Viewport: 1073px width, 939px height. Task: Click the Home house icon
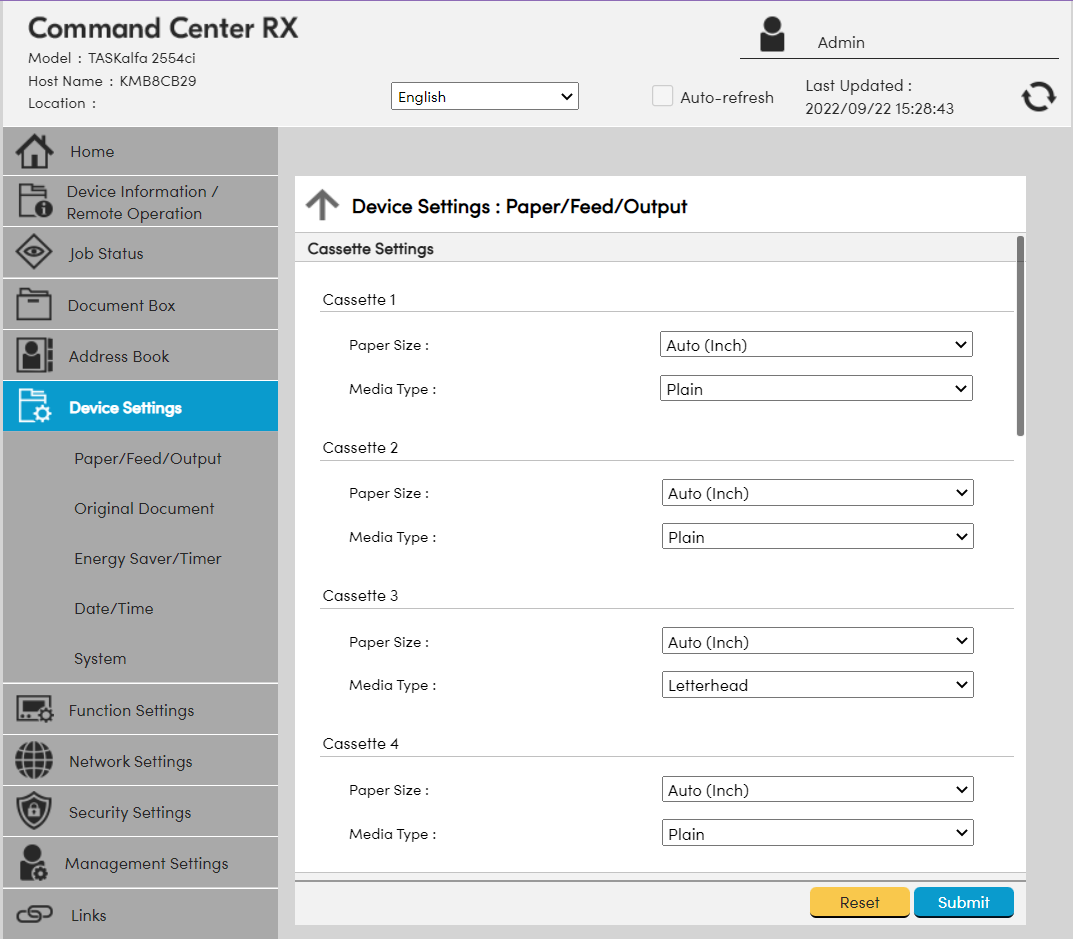click(x=34, y=151)
